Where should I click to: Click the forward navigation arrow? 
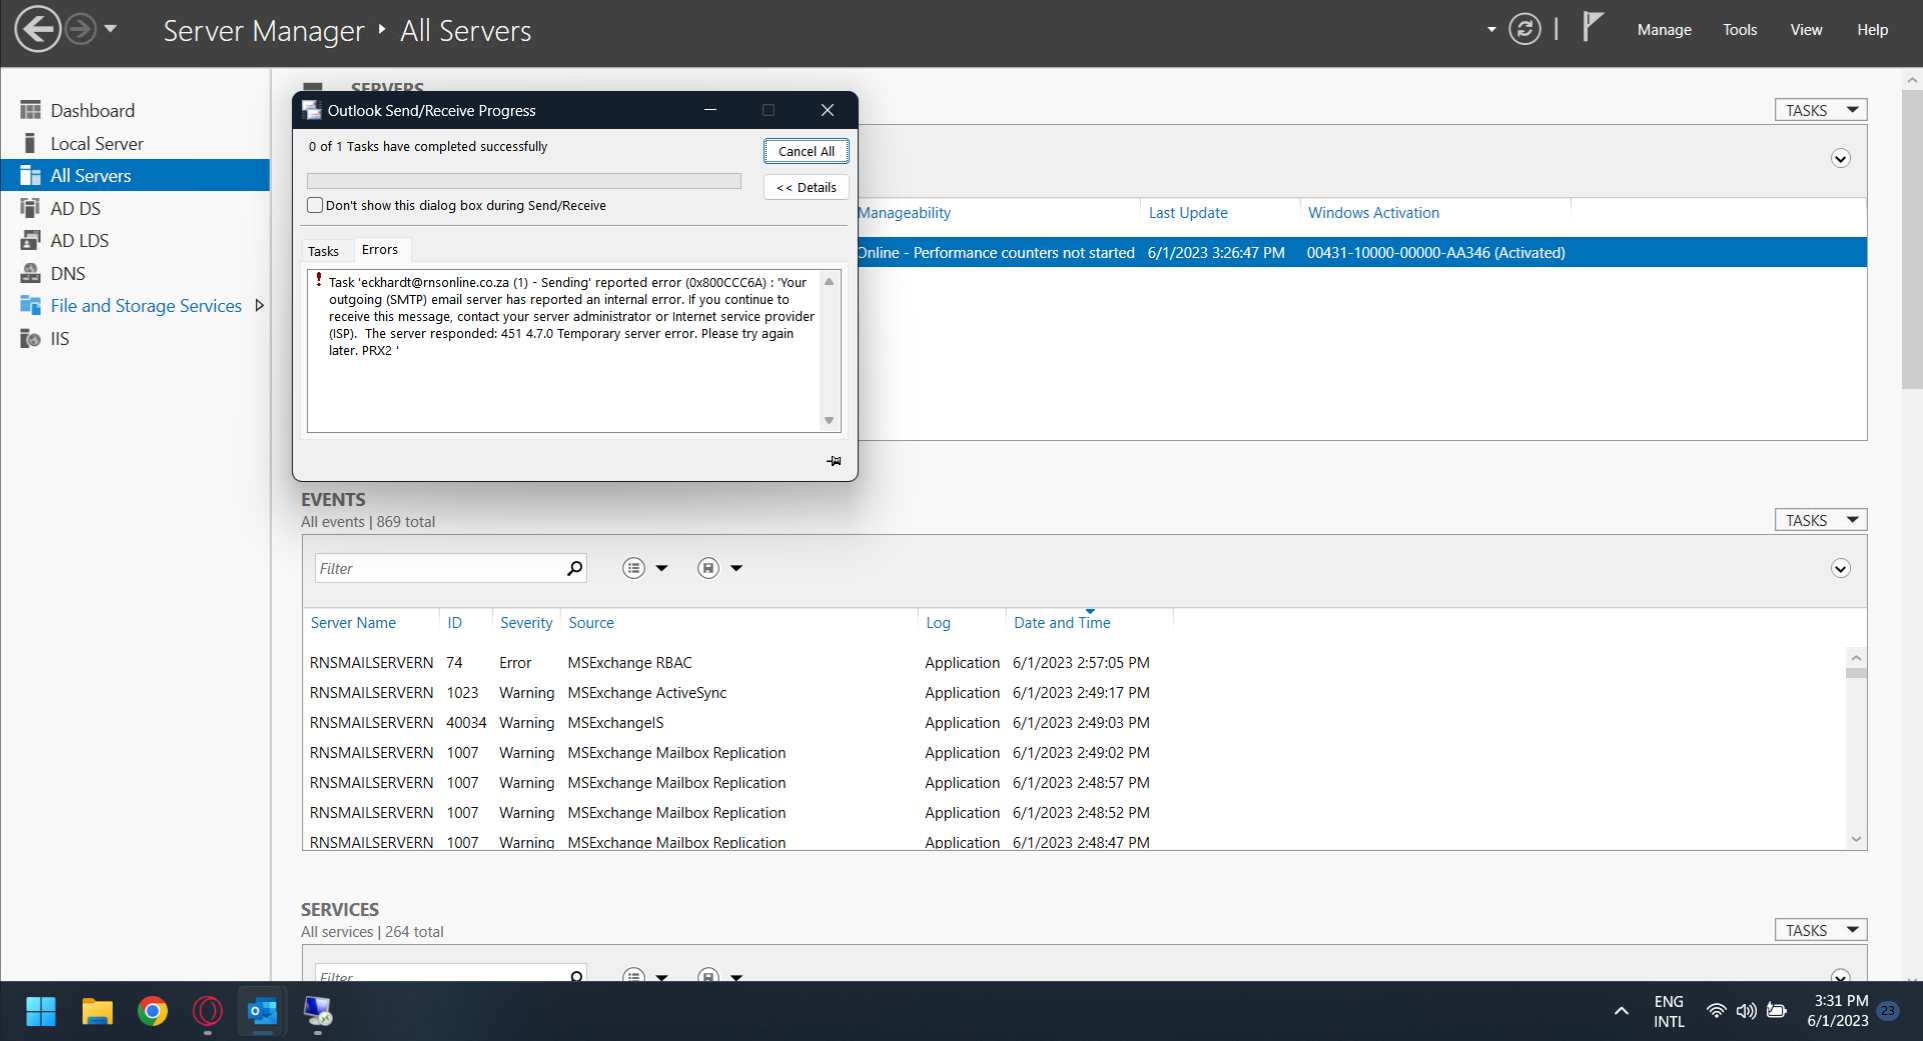[81, 29]
